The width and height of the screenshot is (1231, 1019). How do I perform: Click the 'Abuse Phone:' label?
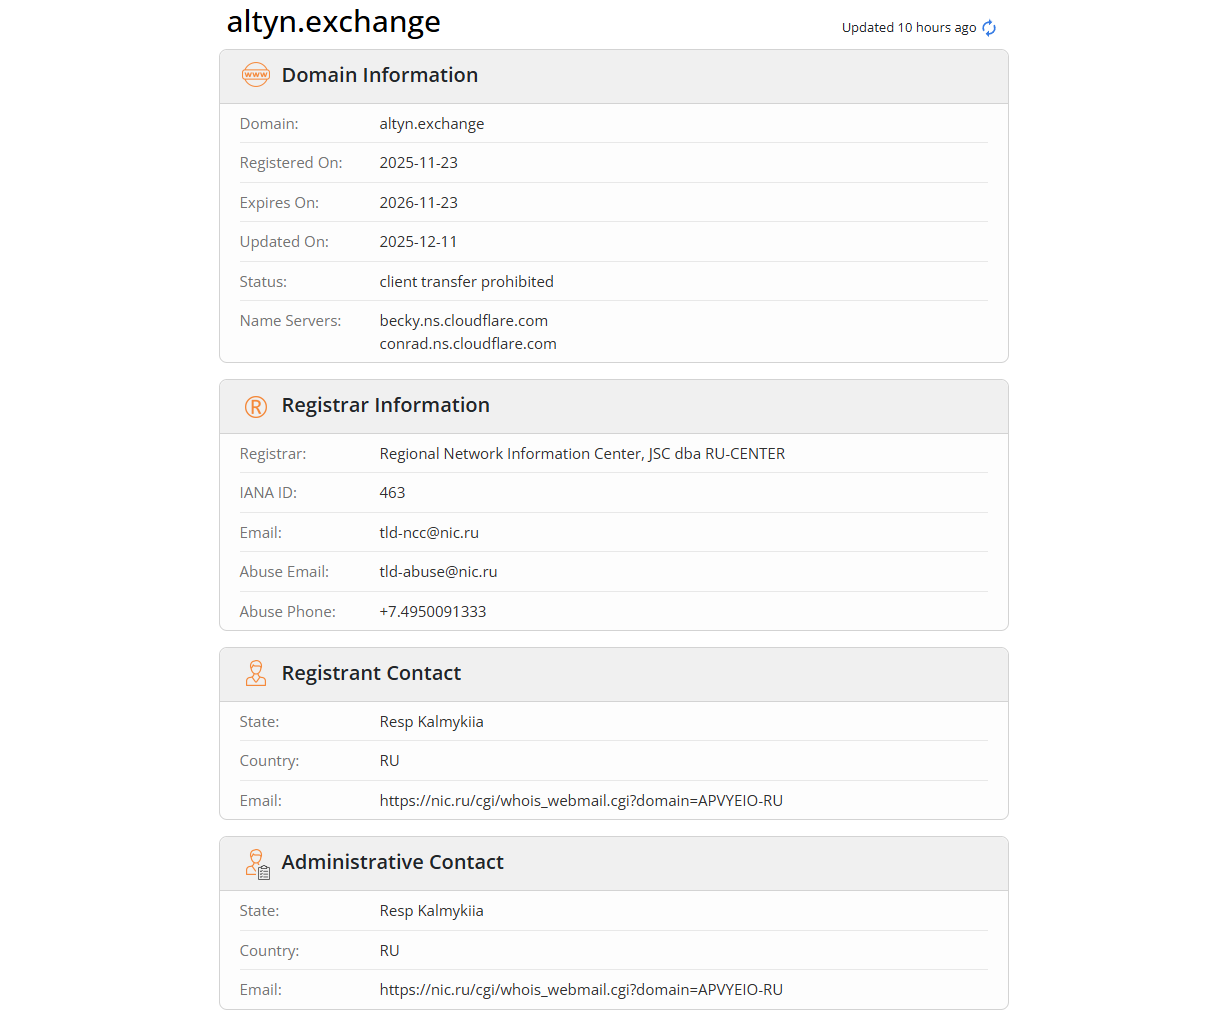(x=288, y=612)
